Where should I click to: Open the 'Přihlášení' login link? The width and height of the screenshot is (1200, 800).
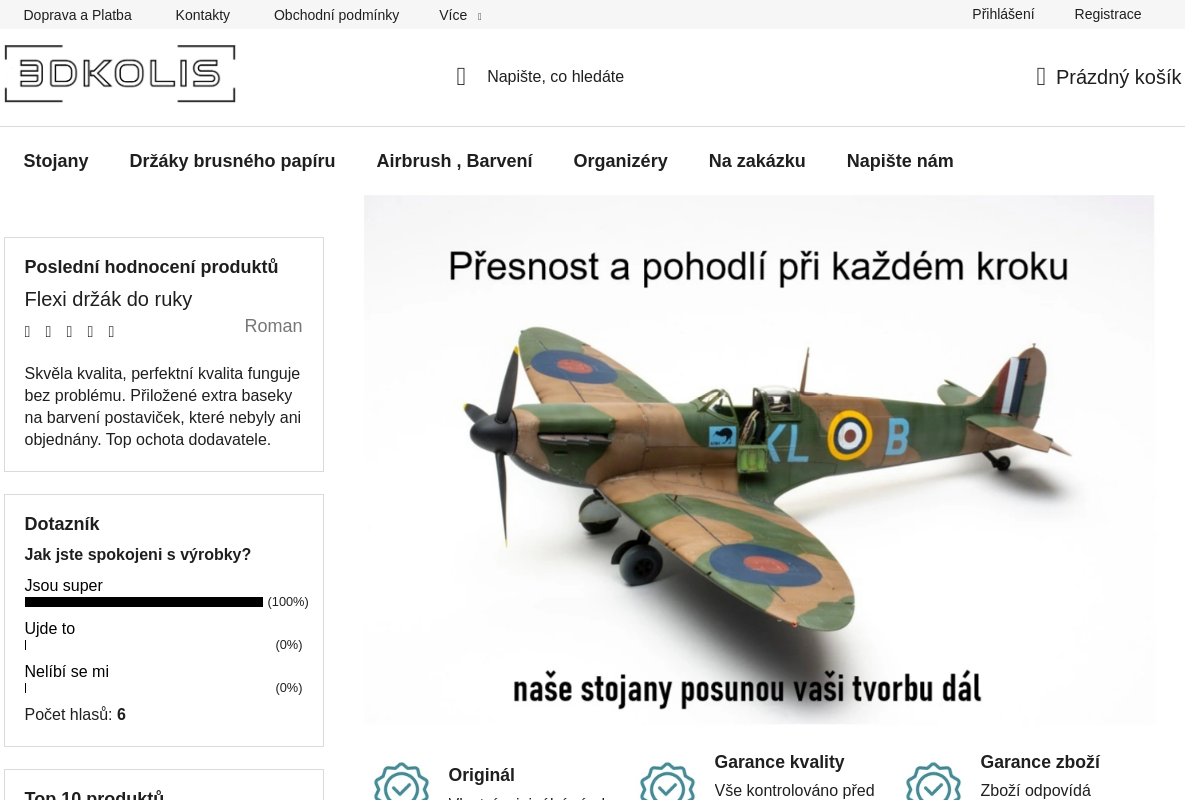point(1003,14)
